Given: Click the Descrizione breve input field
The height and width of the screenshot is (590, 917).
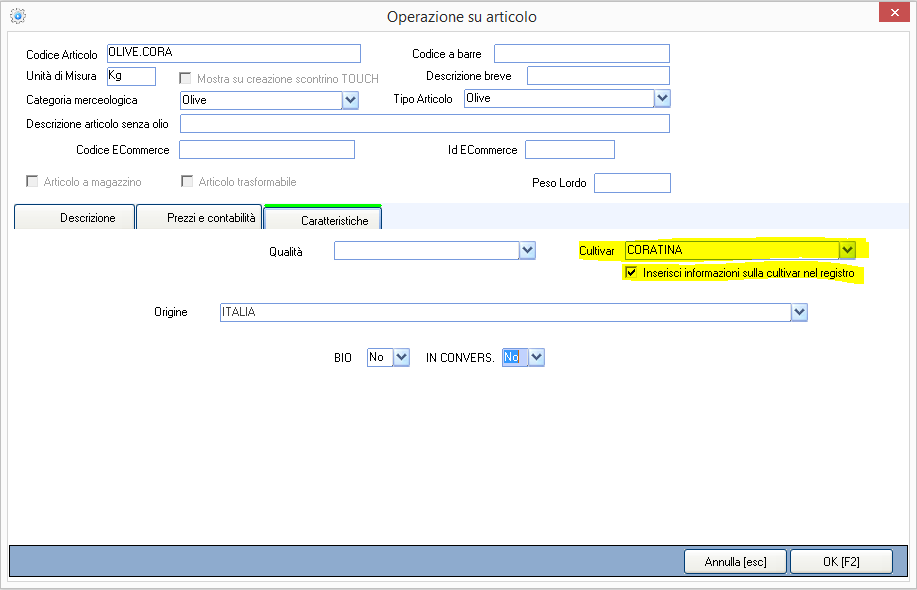Looking at the screenshot, I should [598, 75].
